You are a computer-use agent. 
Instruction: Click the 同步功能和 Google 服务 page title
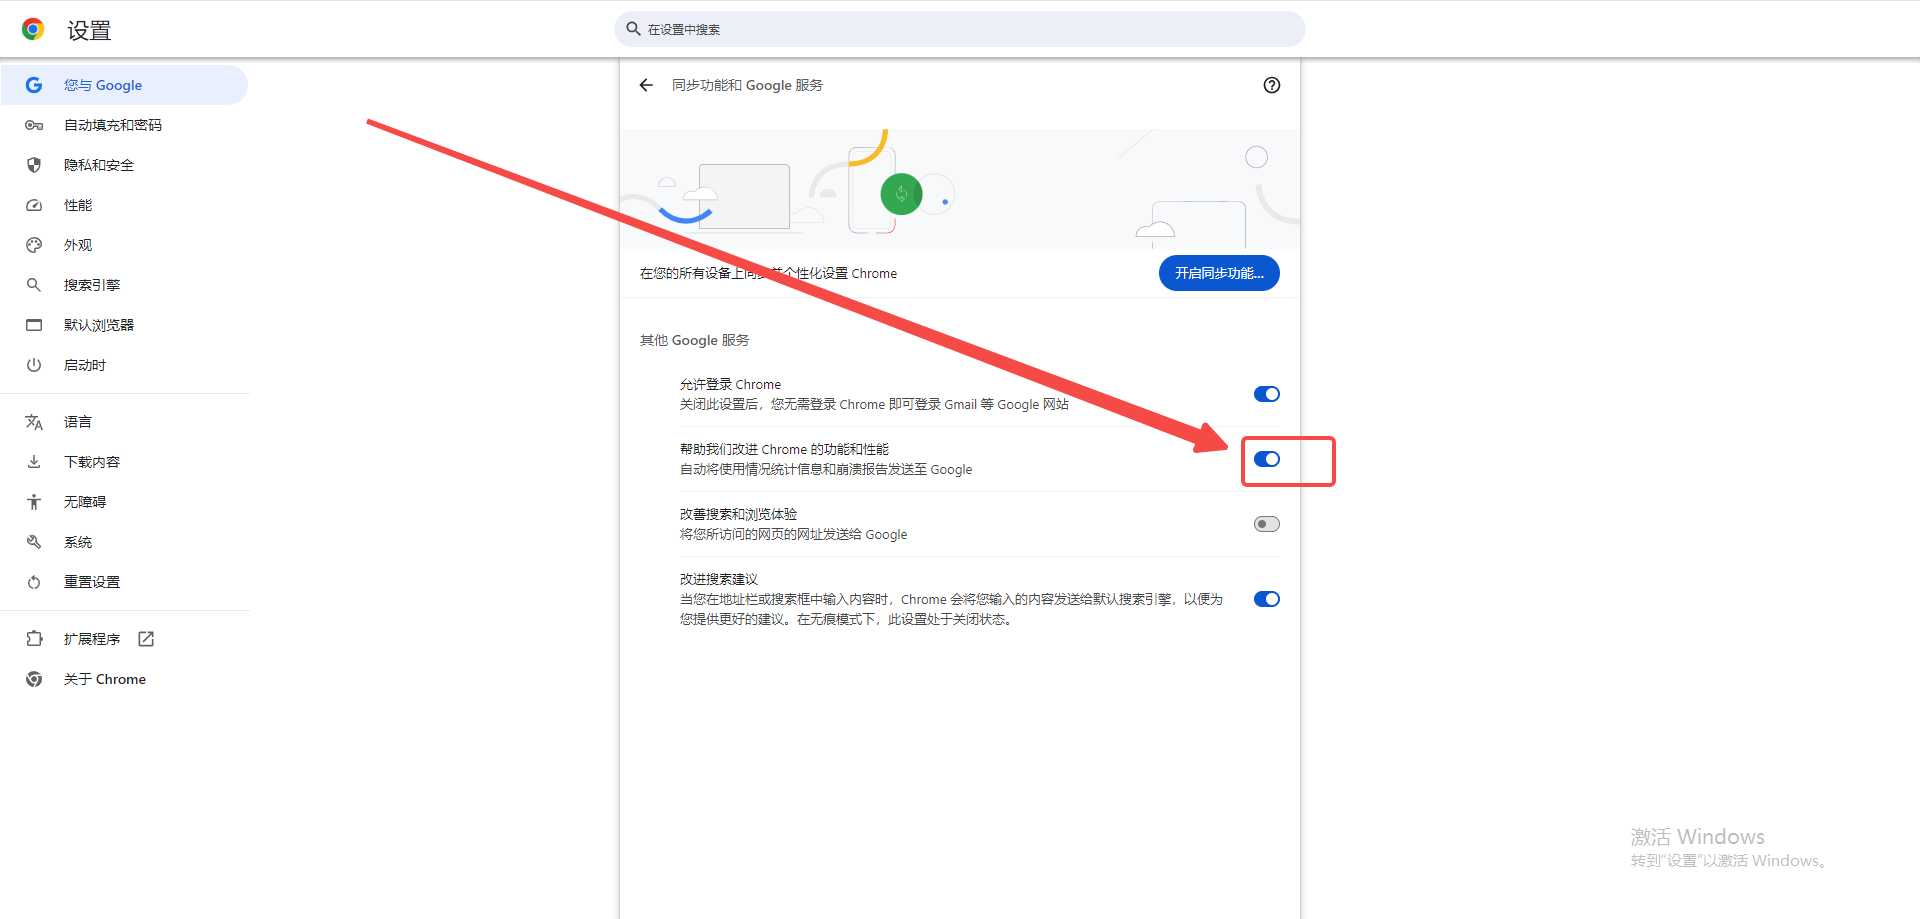click(747, 85)
